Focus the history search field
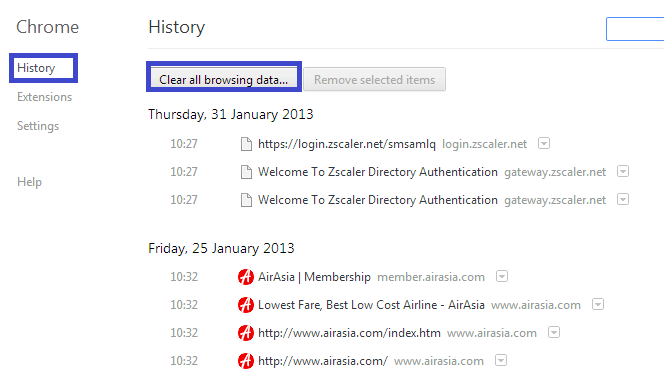 pyautogui.click(x=635, y=29)
